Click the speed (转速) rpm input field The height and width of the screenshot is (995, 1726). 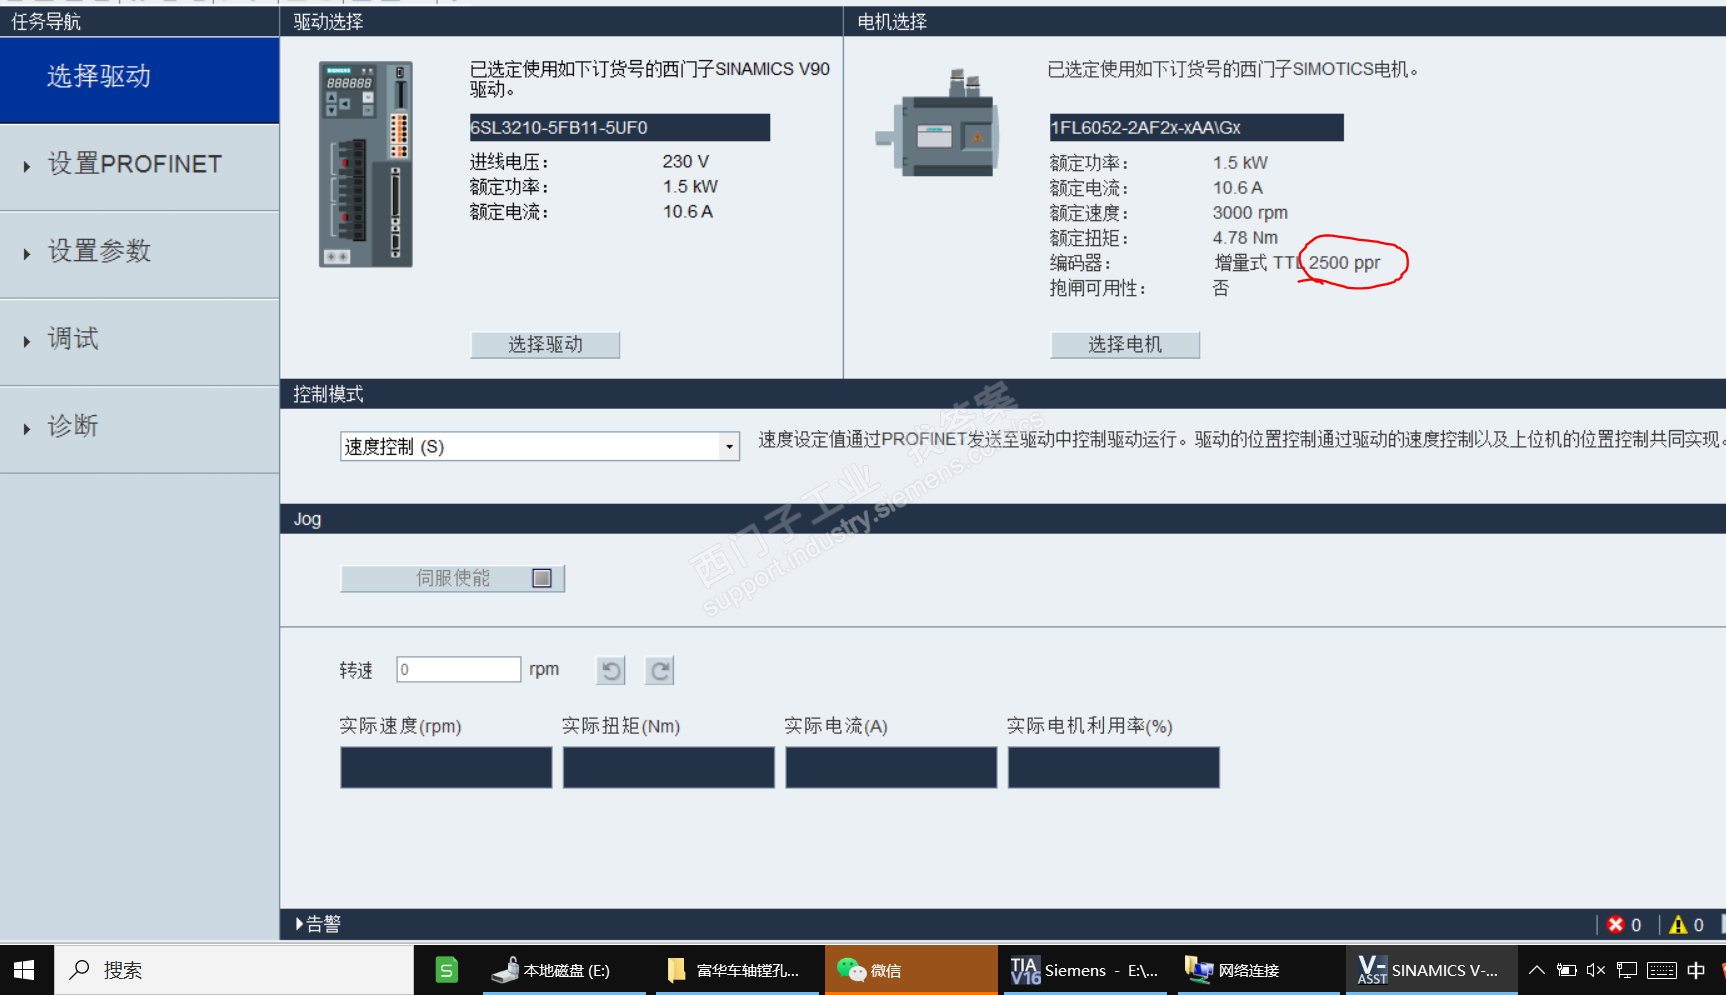459,669
